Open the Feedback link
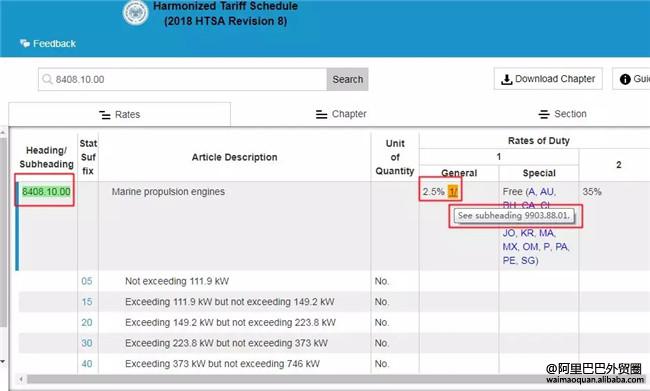The image size is (650, 391). [x=54, y=44]
